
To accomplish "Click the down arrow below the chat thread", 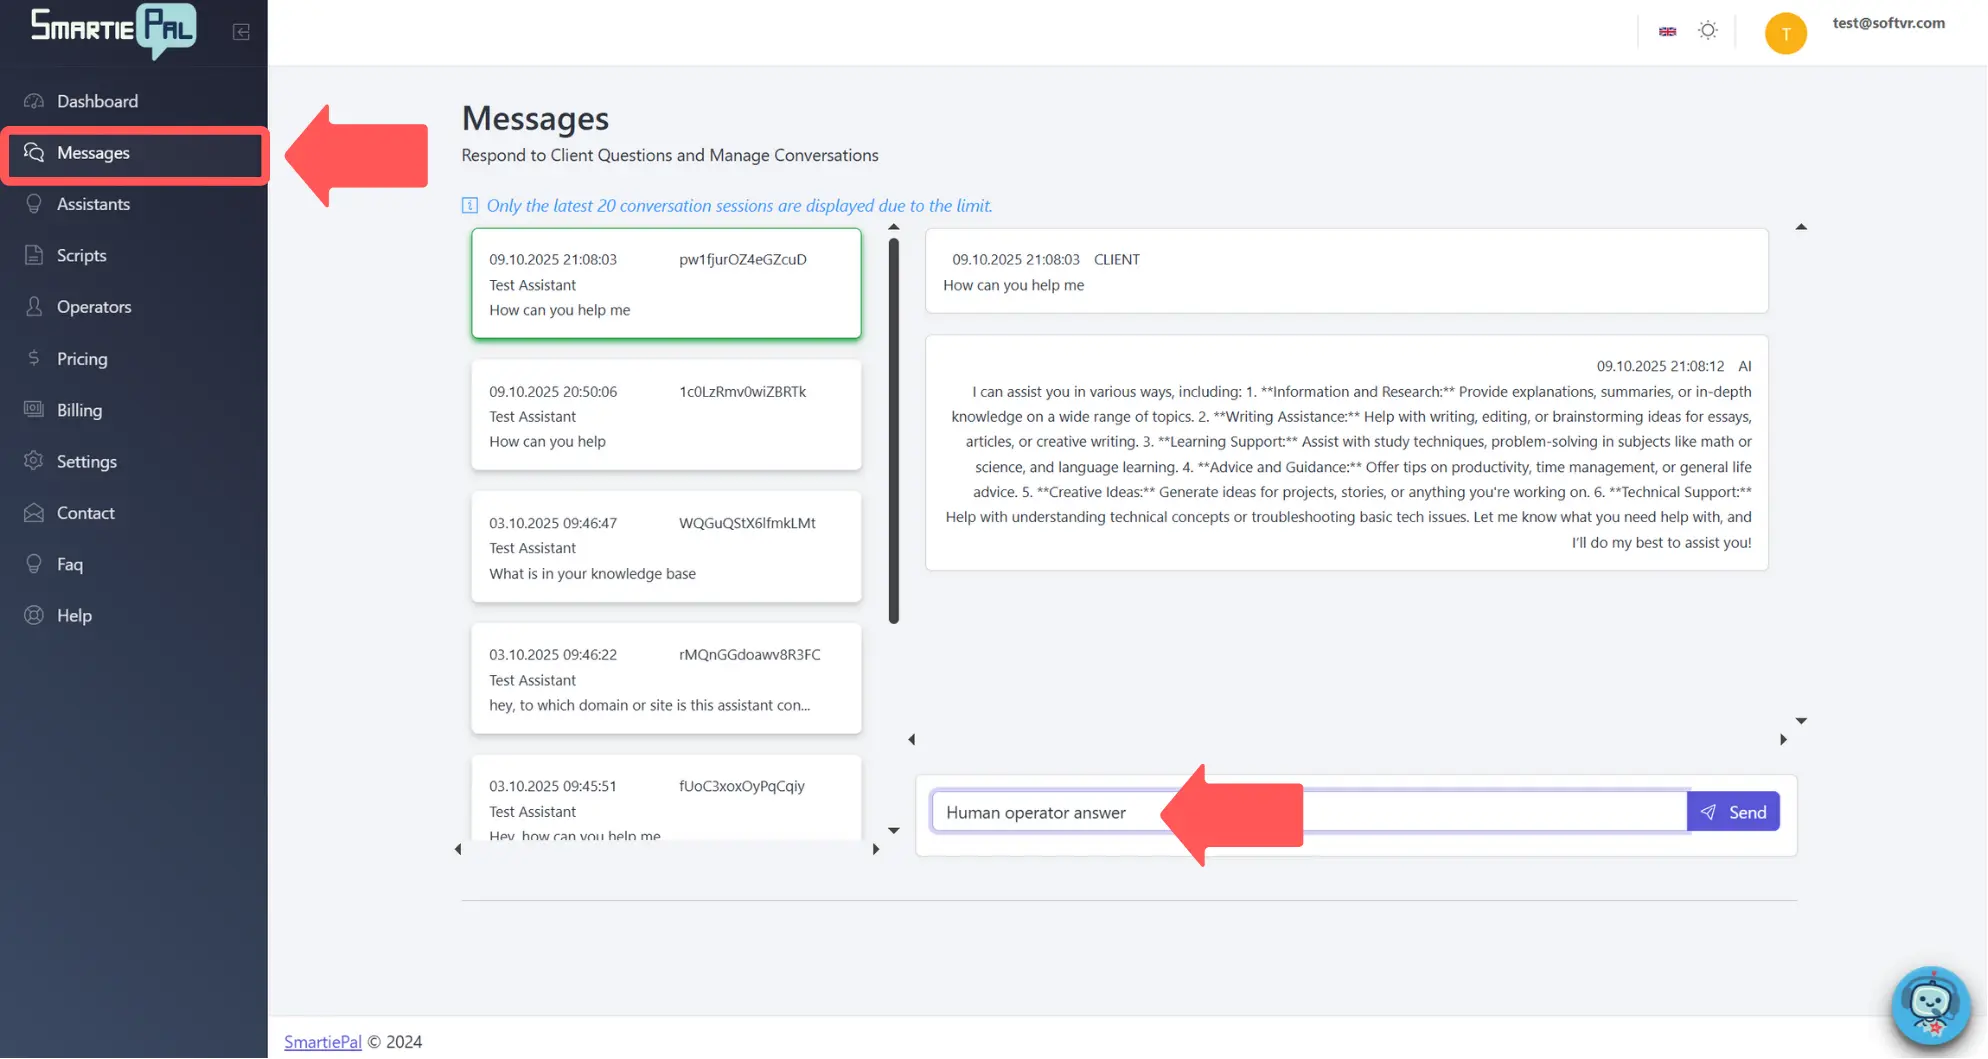I will coord(1802,721).
